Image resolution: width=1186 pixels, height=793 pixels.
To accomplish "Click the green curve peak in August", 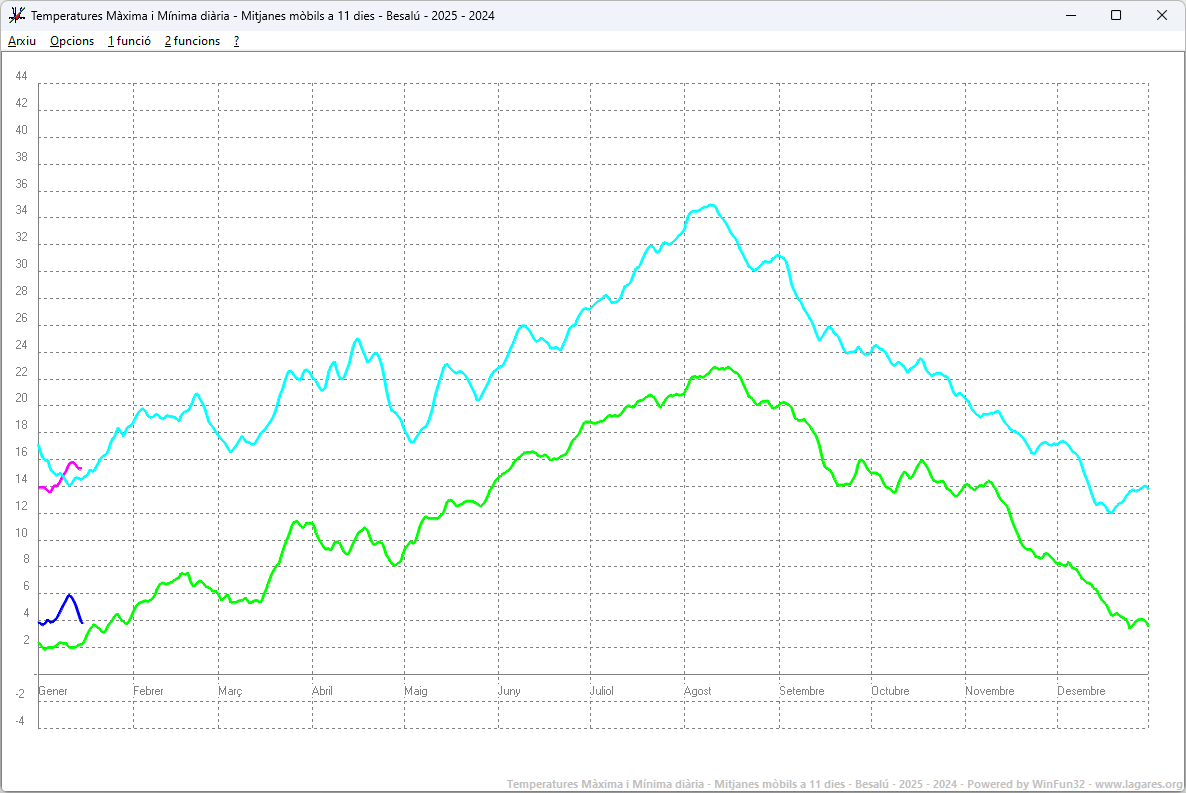I will pos(722,368).
